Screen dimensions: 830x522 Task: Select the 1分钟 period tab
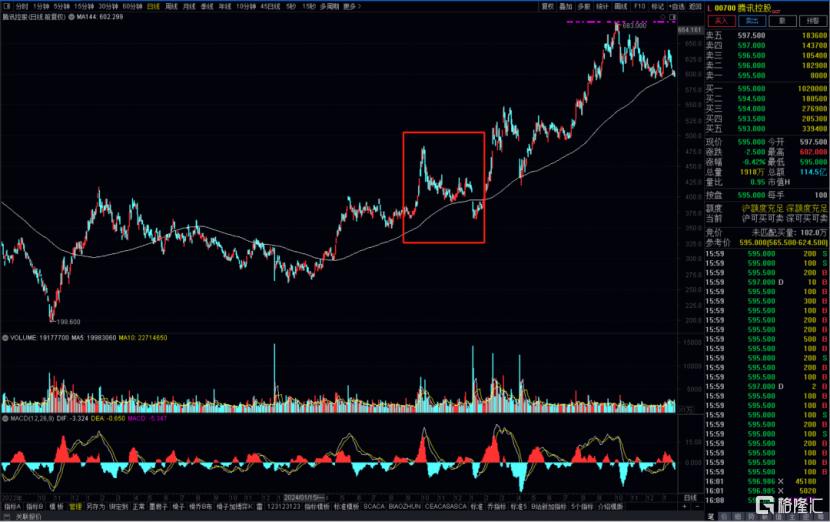41,6
